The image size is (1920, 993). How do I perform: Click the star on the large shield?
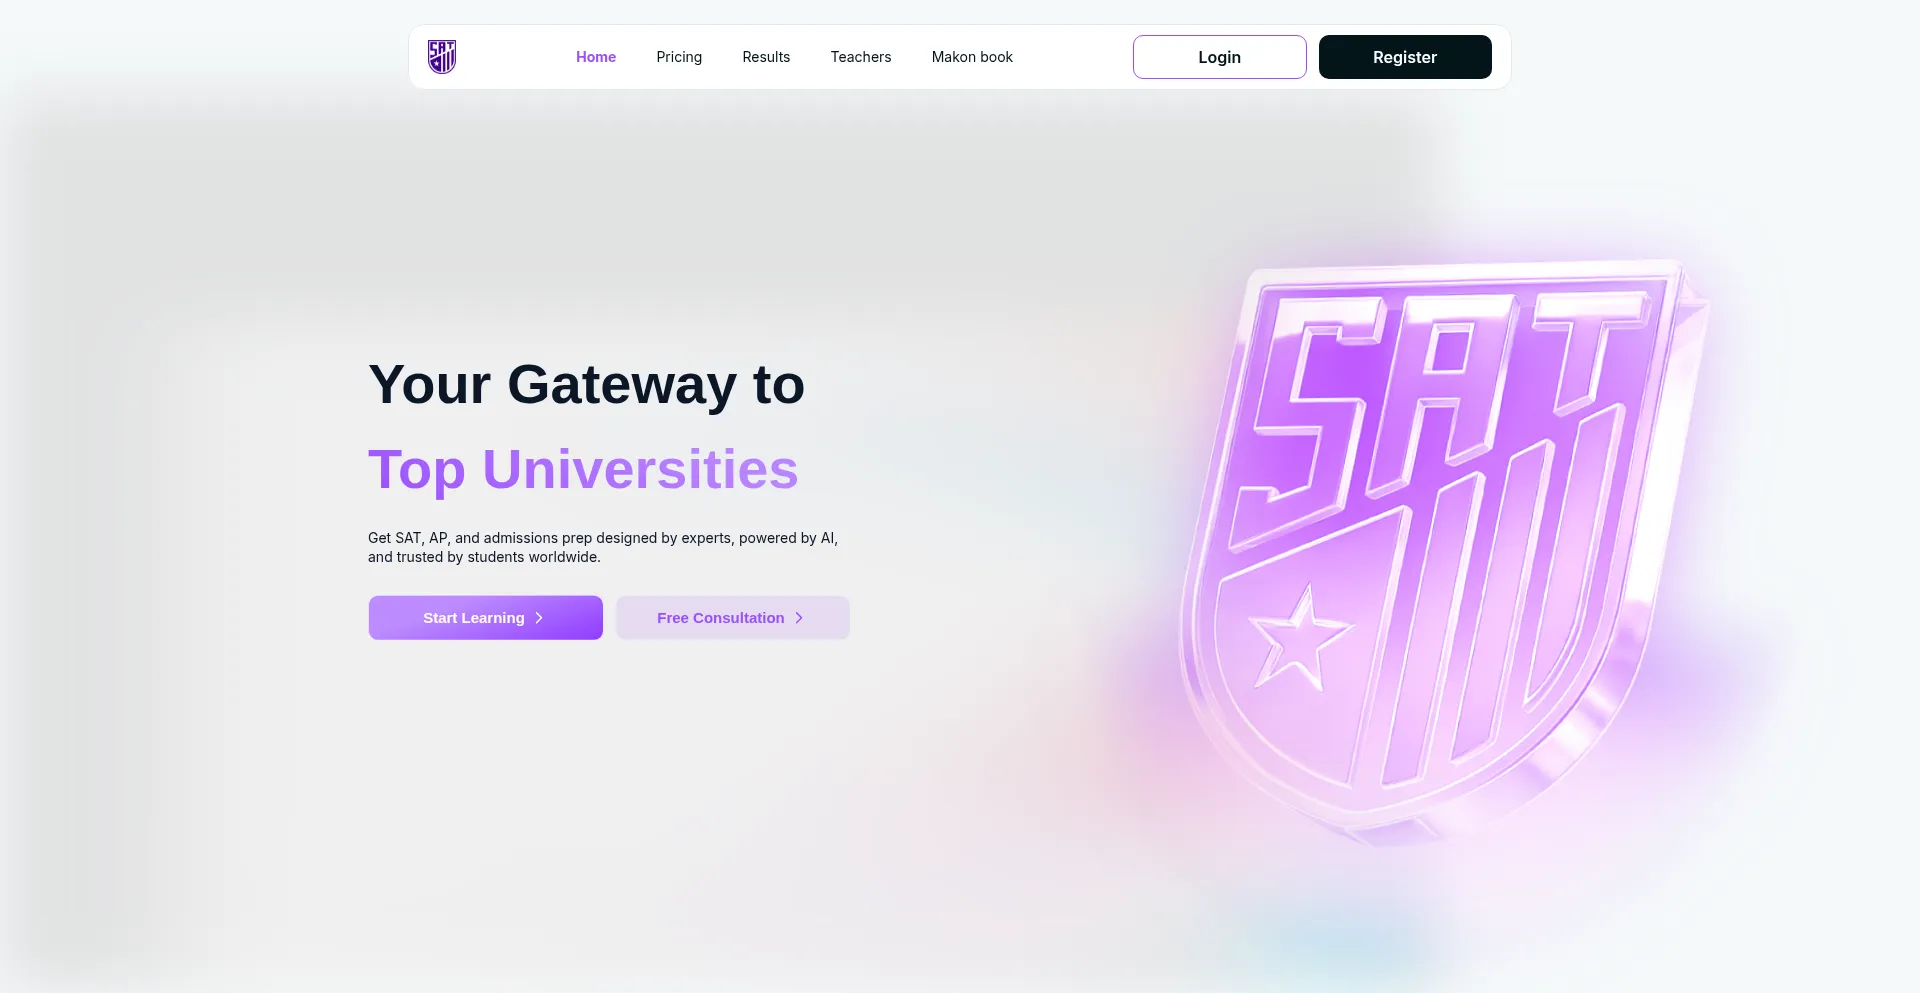pyautogui.click(x=1299, y=639)
